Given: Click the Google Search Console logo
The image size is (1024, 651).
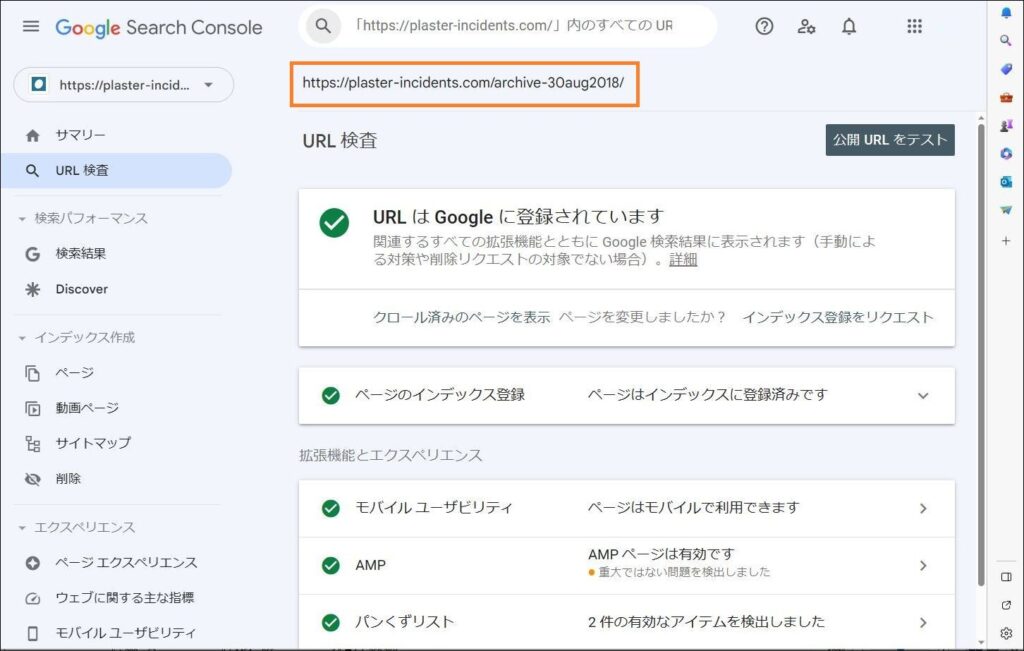Looking at the screenshot, I should click(x=159, y=27).
